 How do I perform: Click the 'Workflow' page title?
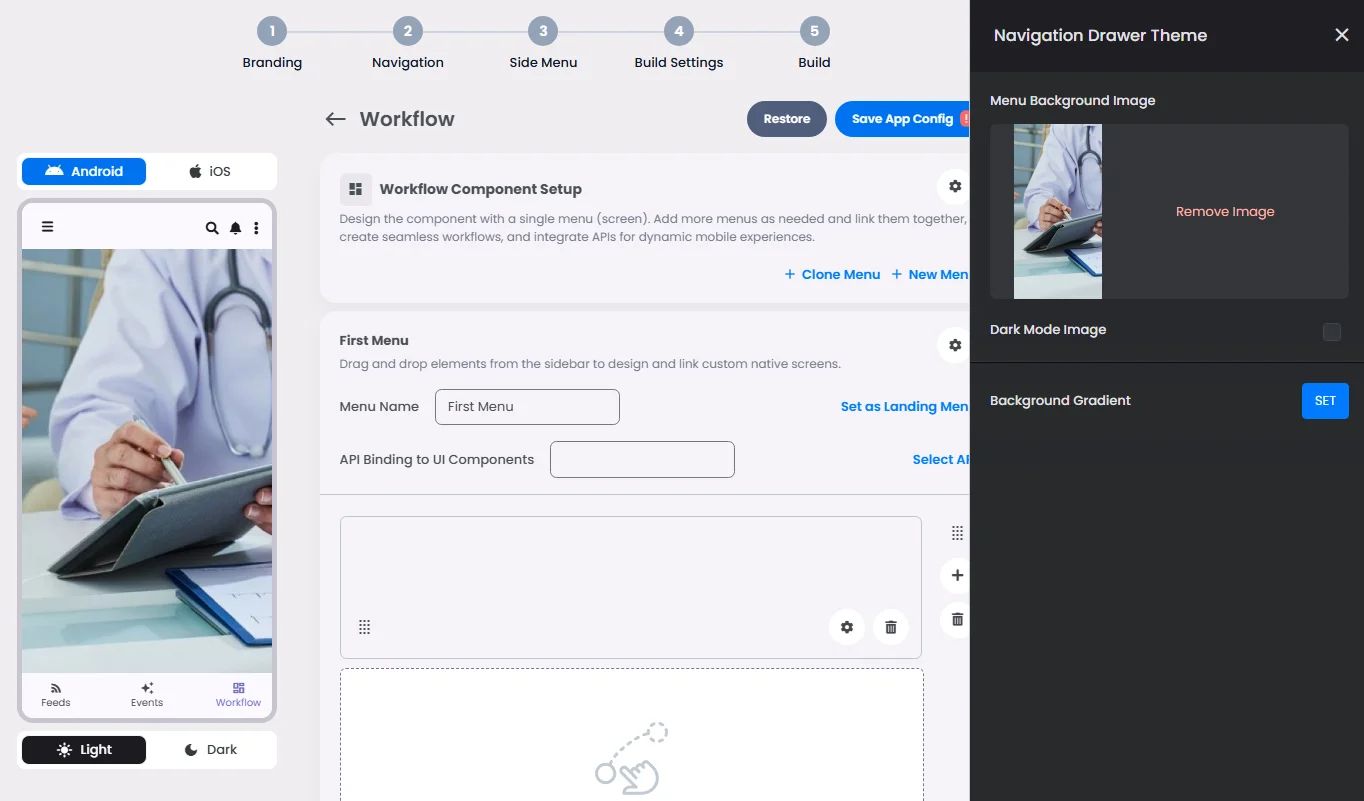pyautogui.click(x=407, y=119)
